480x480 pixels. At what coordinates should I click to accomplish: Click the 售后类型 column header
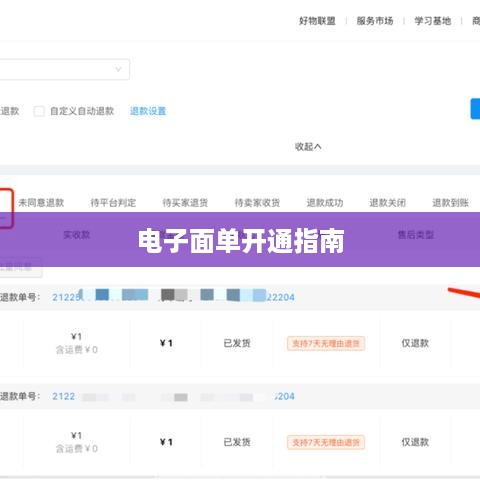click(416, 235)
